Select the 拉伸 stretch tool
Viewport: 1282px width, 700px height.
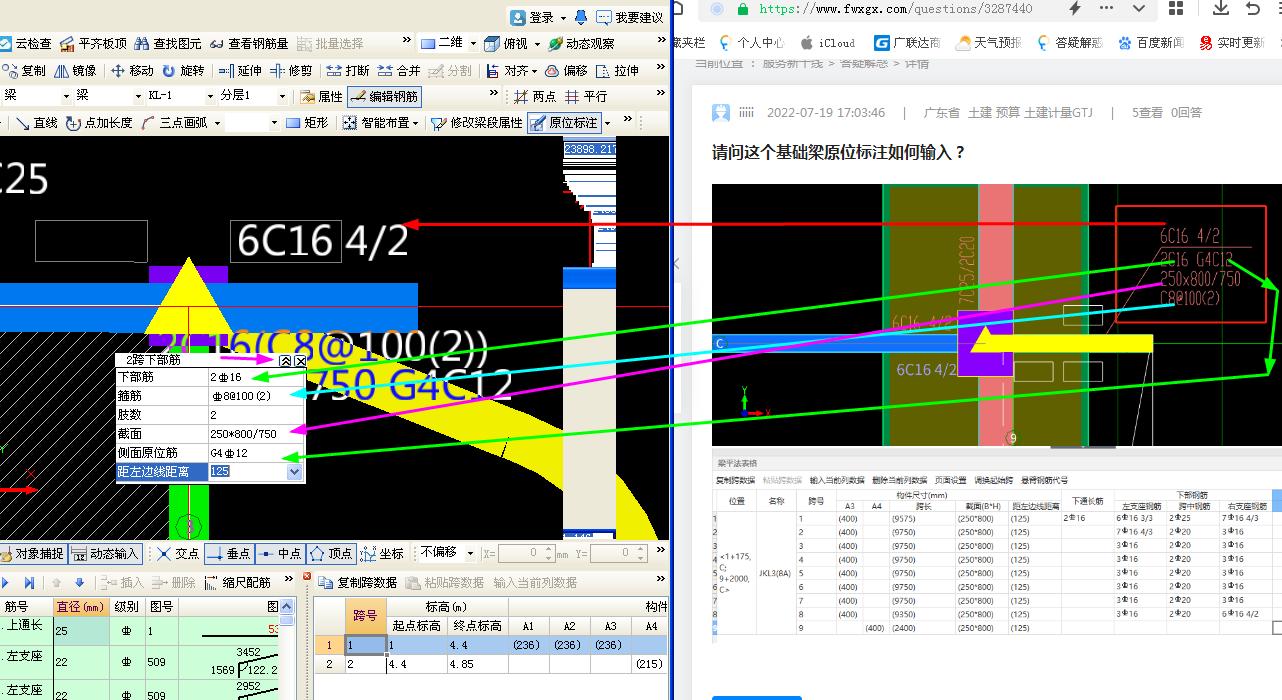[x=618, y=71]
